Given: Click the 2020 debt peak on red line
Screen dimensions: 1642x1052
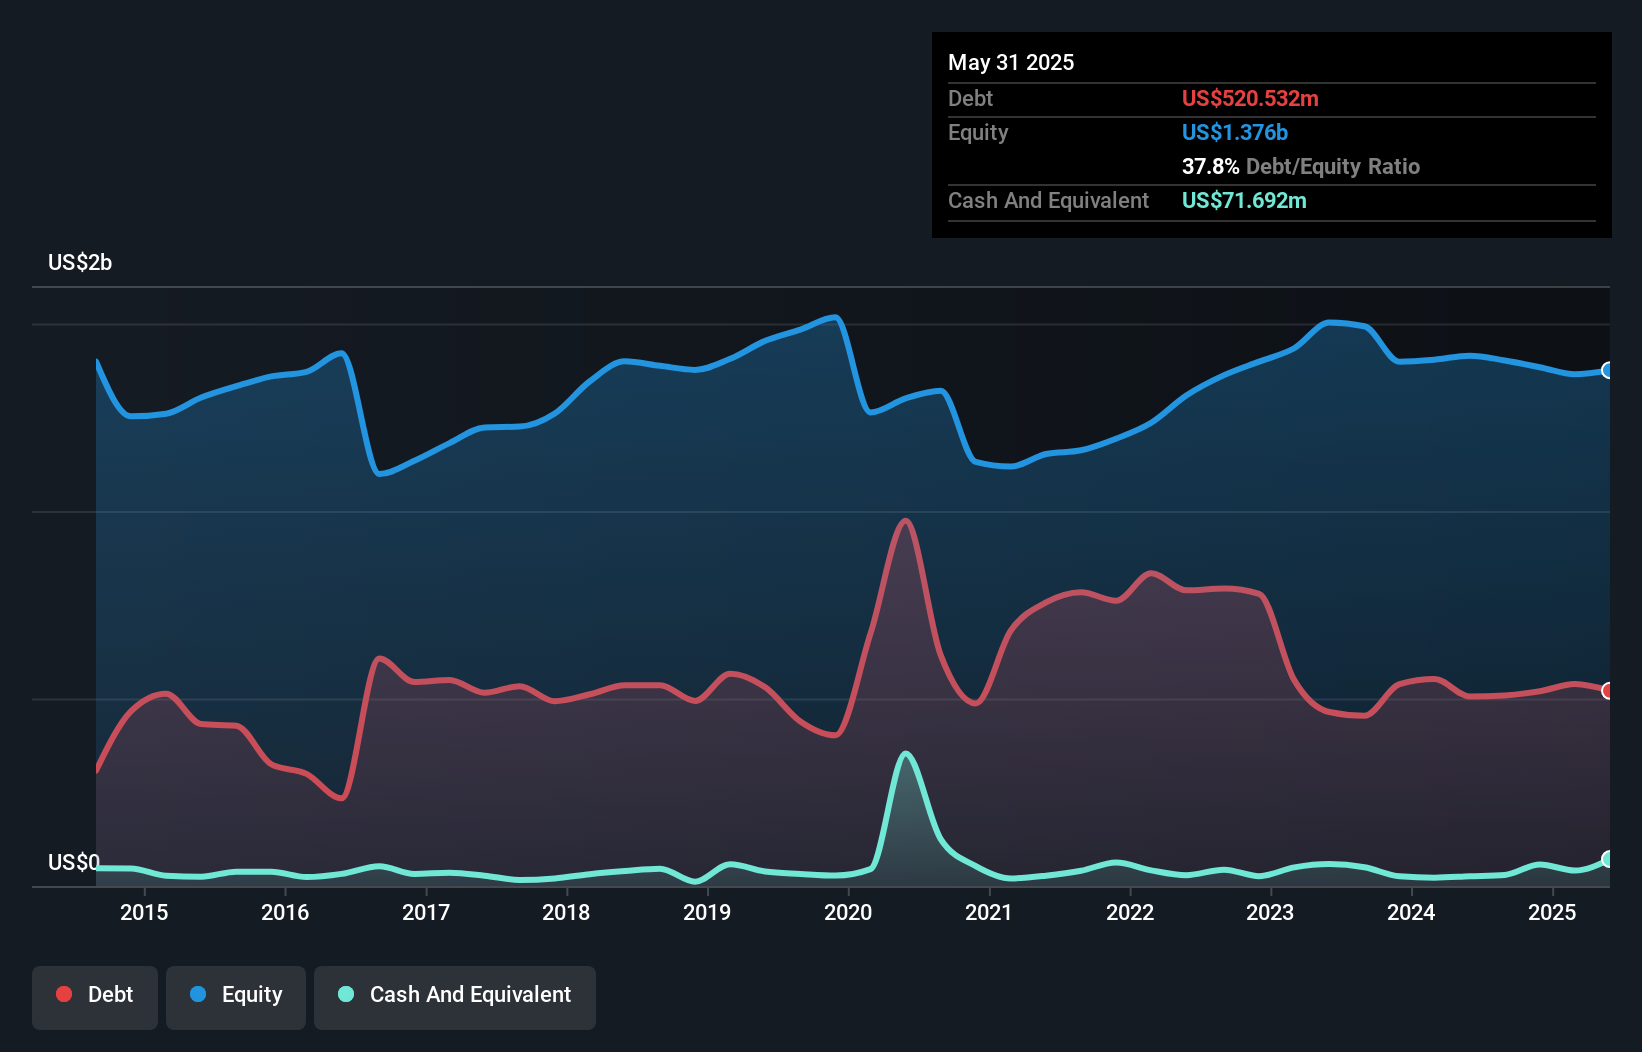Looking at the screenshot, I should point(906,521).
